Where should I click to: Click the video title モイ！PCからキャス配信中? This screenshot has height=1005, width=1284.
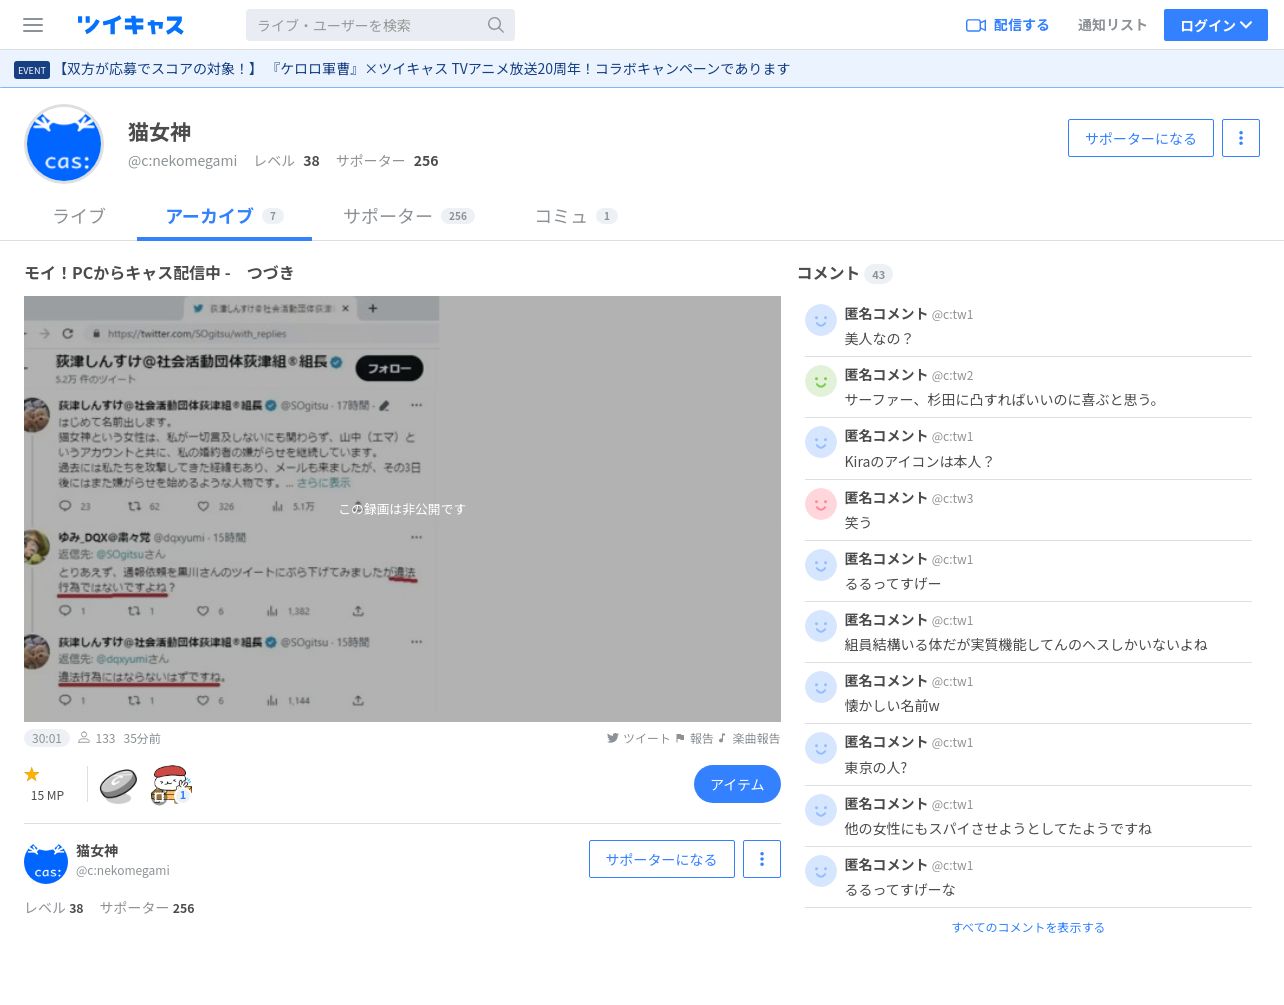(x=159, y=273)
